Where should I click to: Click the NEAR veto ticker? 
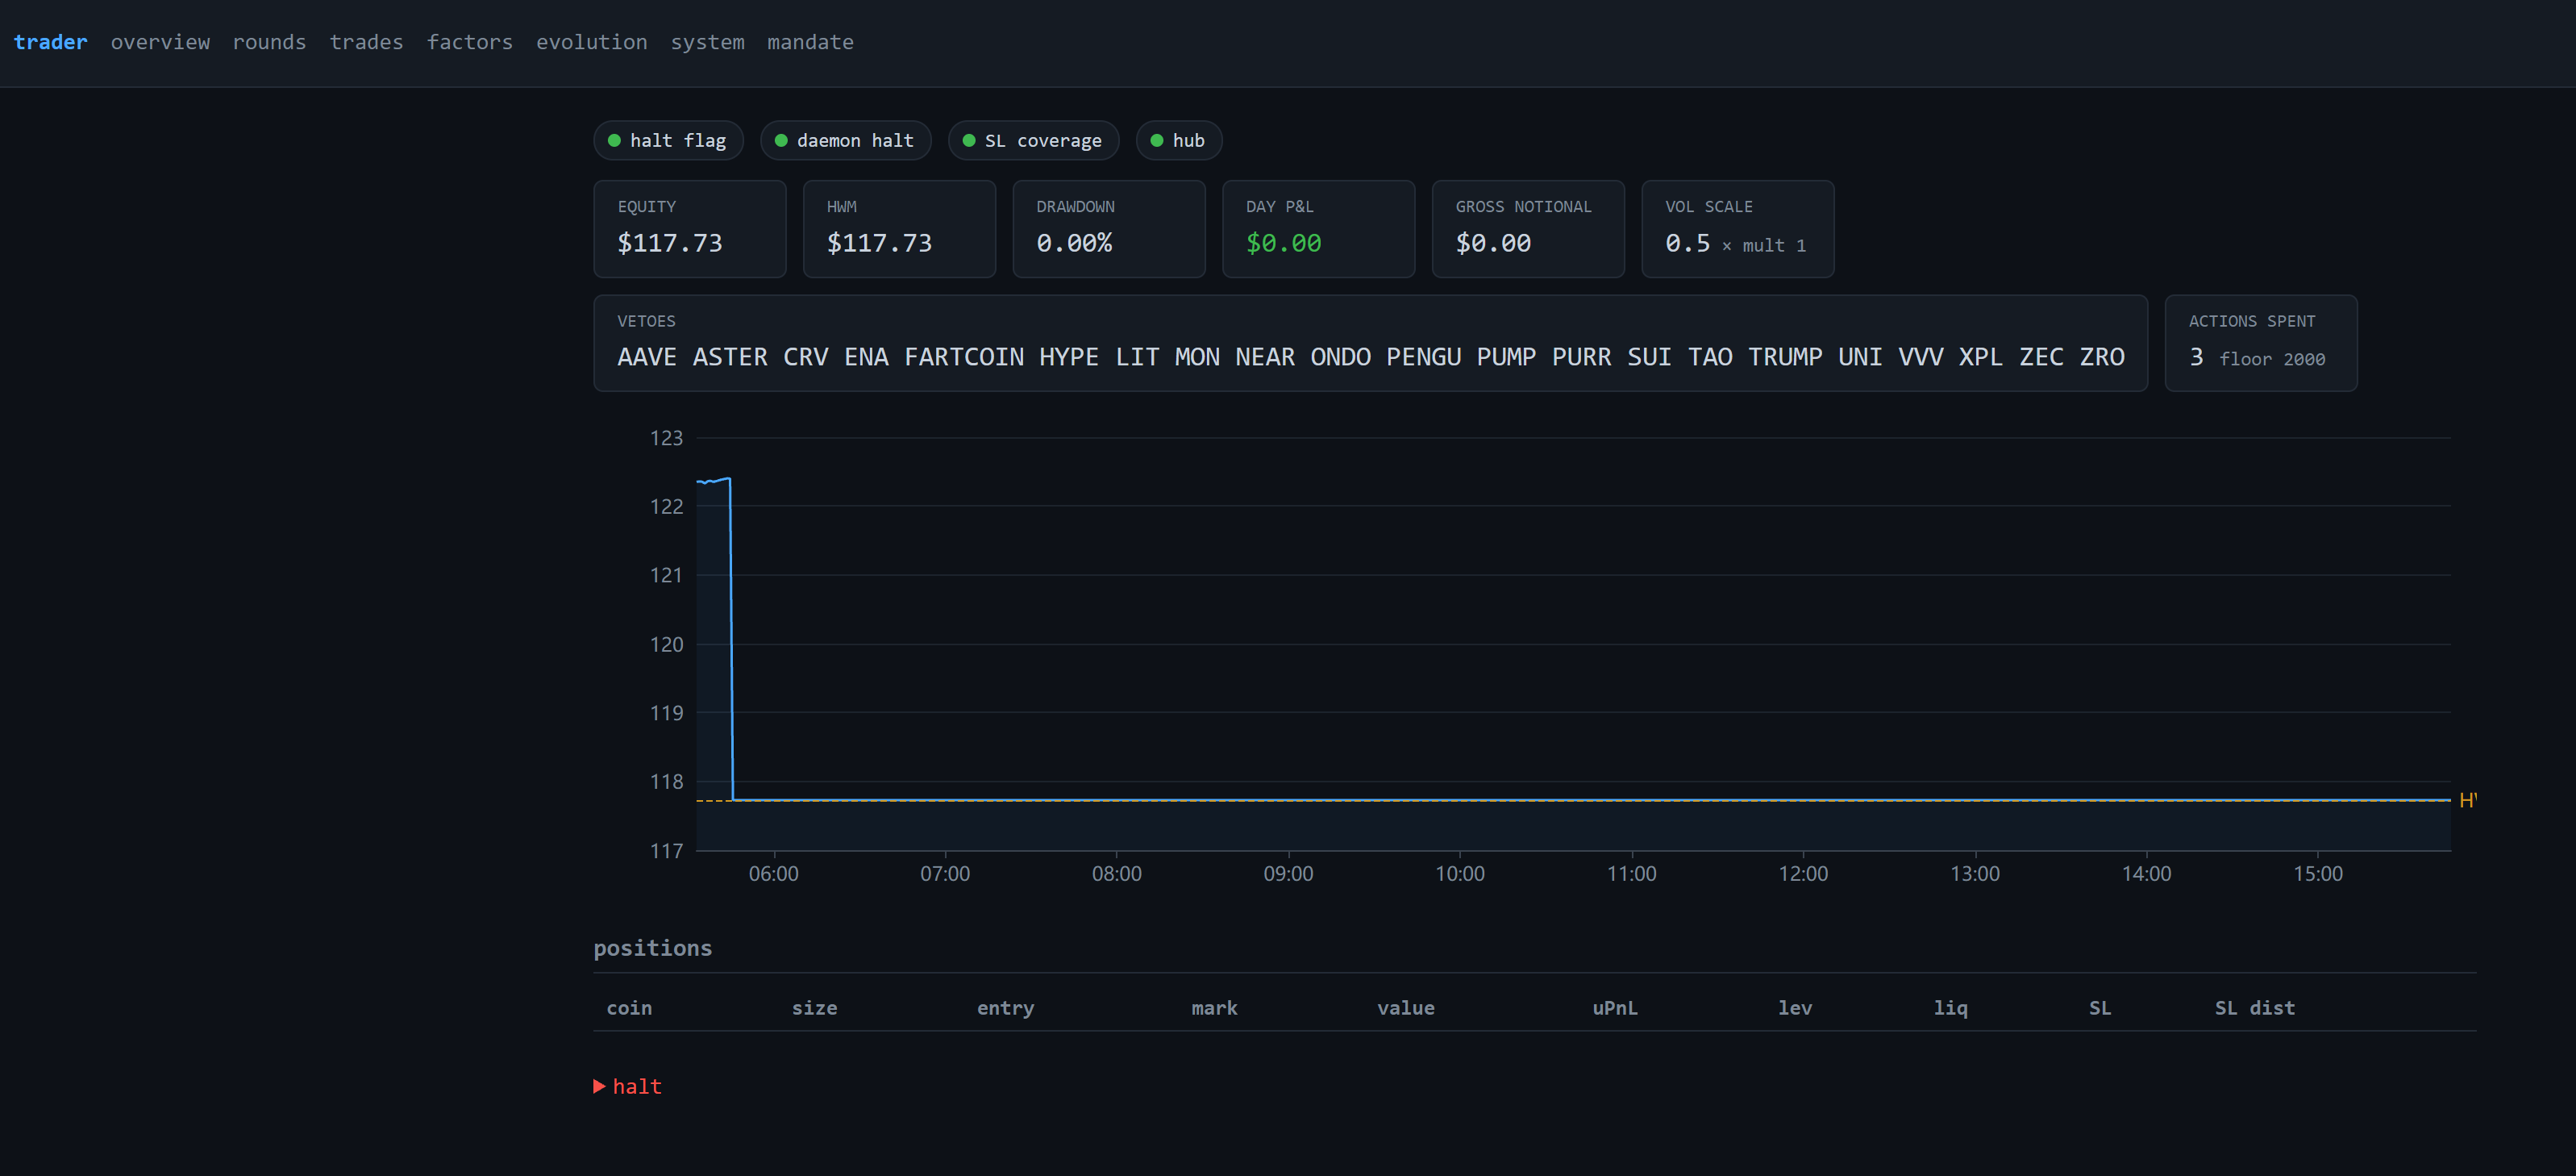(1265, 357)
